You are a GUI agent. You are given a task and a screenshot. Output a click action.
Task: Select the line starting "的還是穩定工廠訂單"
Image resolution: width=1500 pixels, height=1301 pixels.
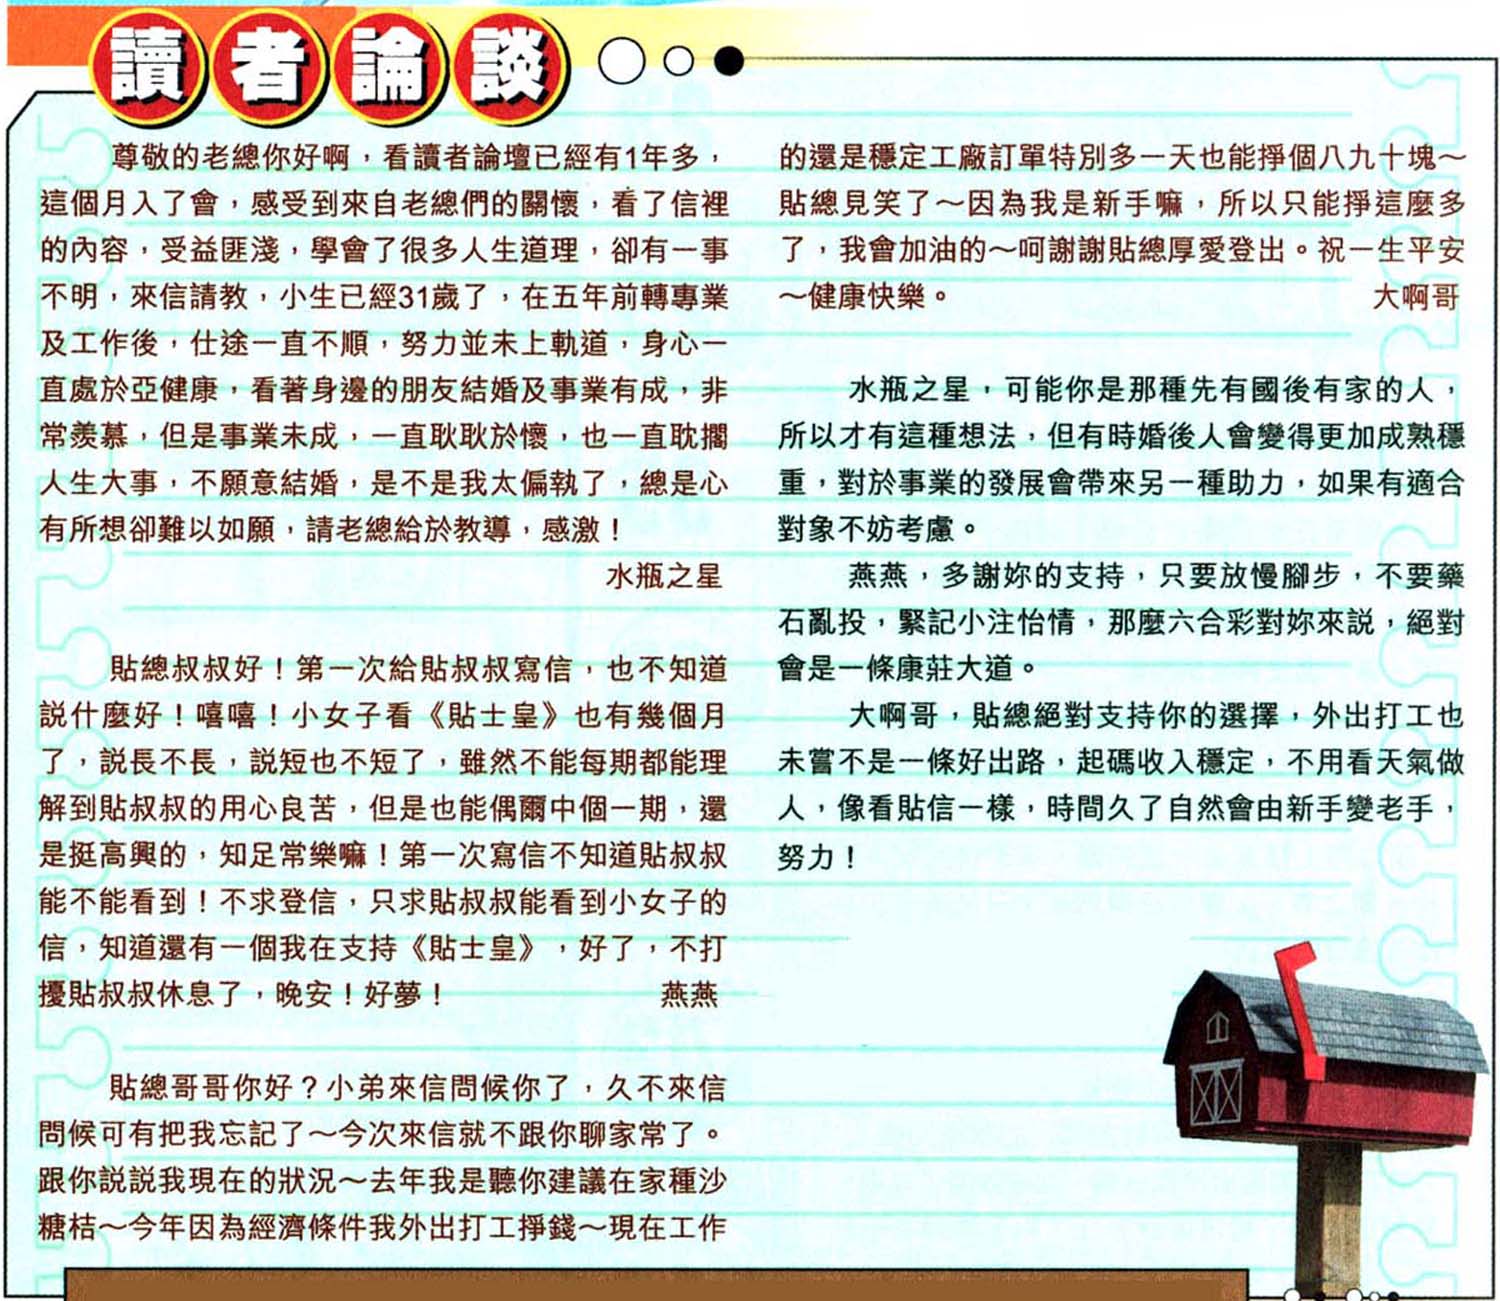[x=1123, y=157]
